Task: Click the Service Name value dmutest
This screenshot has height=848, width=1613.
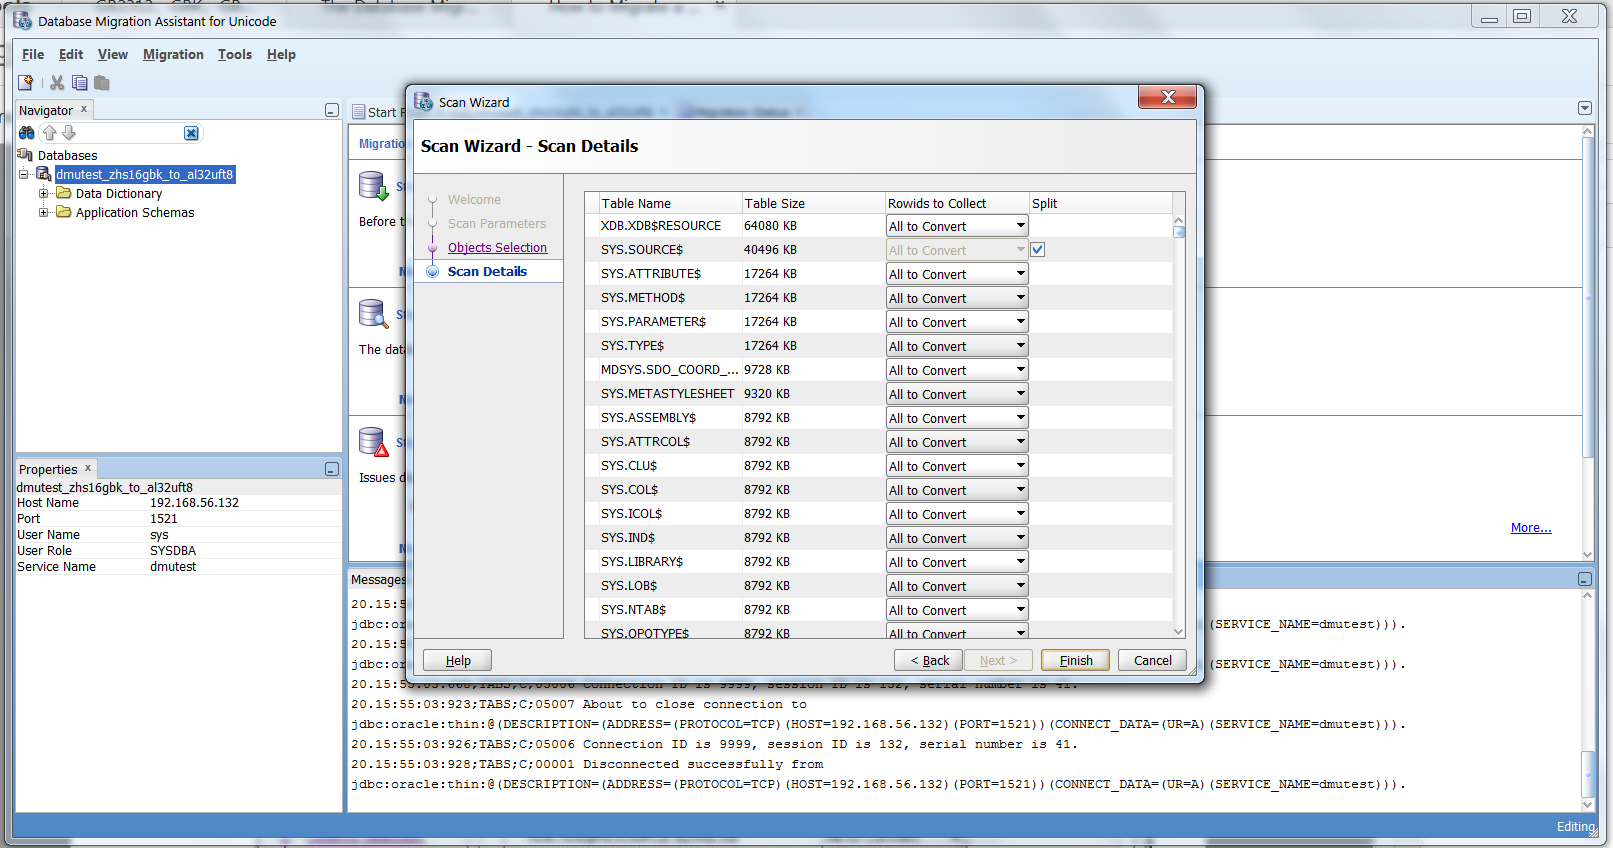Action: [173, 566]
